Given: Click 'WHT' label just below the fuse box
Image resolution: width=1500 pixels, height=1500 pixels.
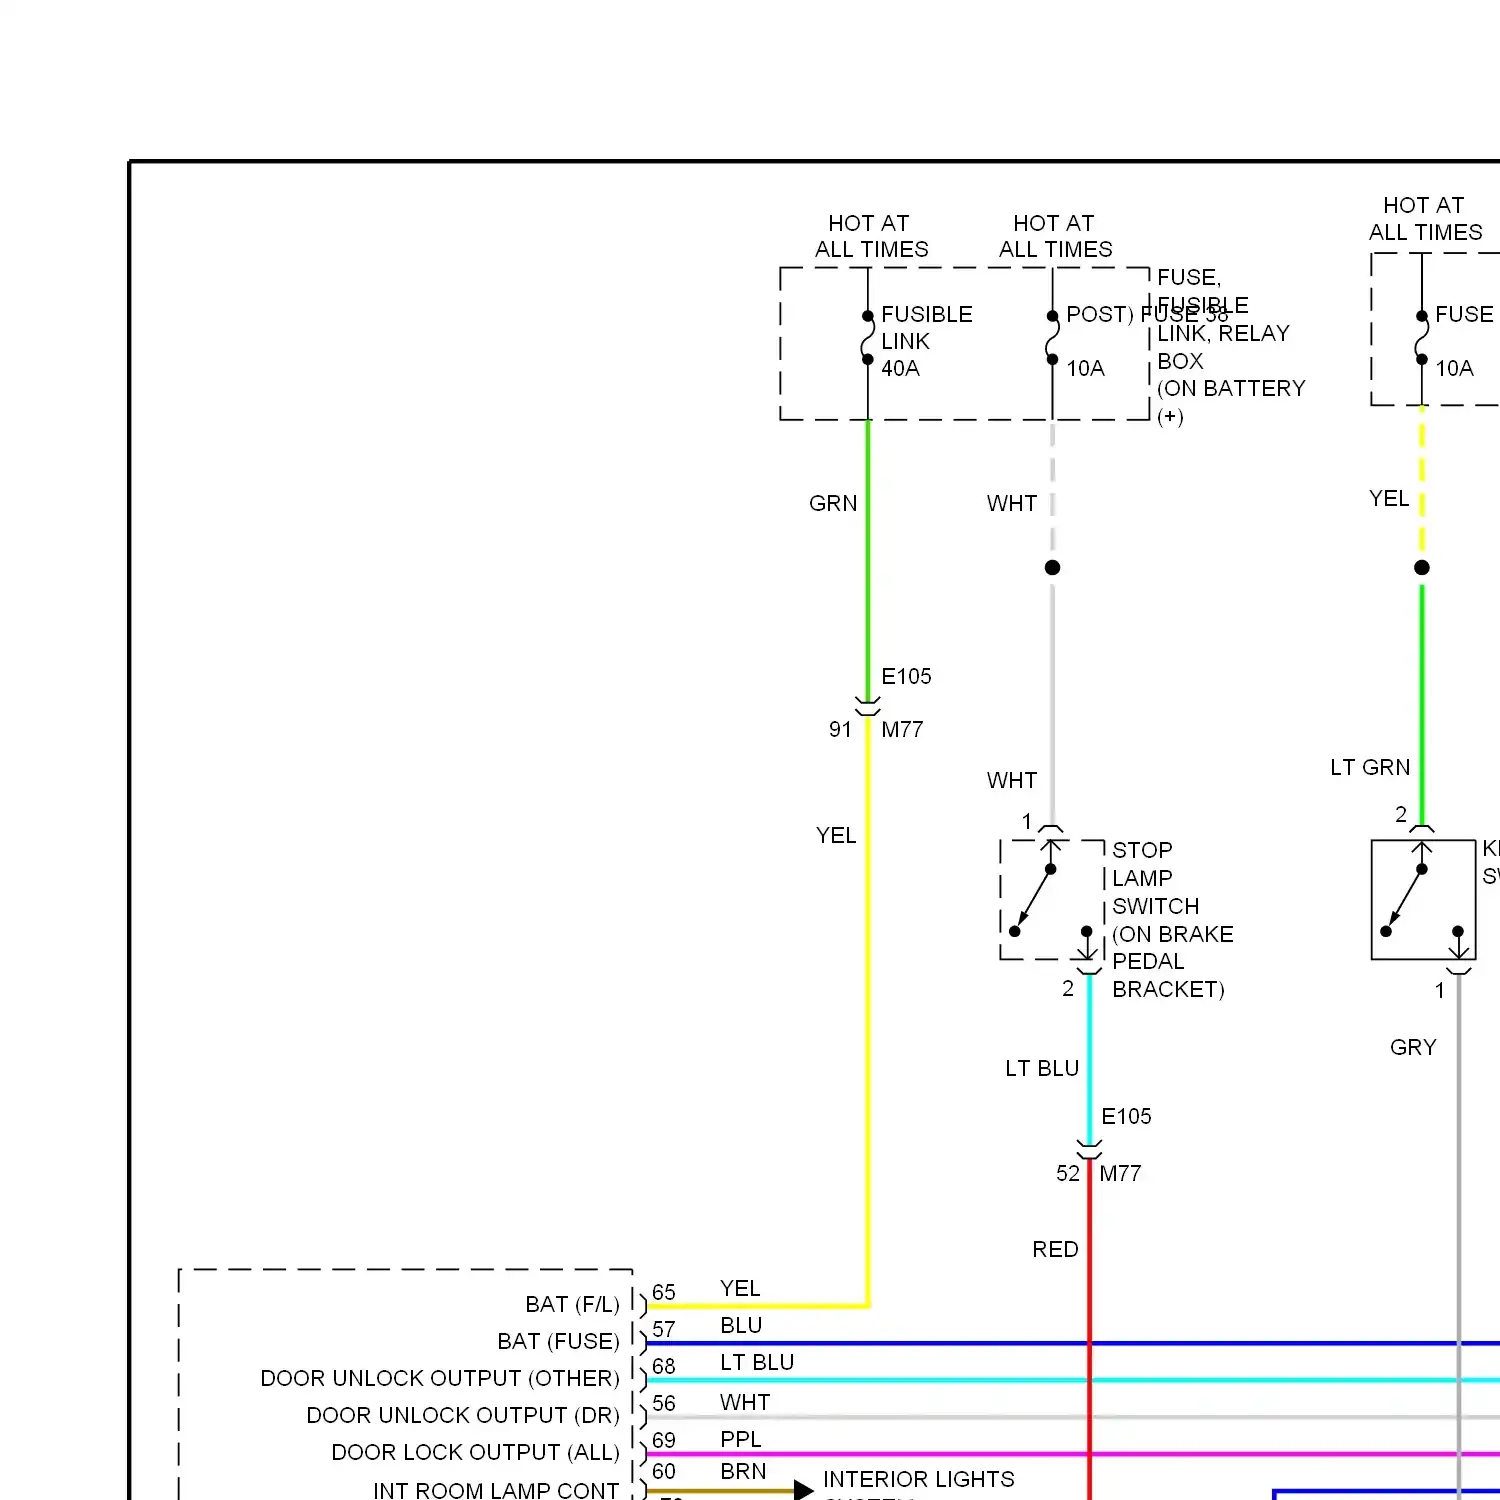Looking at the screenshot, I should pos(1012,503).
